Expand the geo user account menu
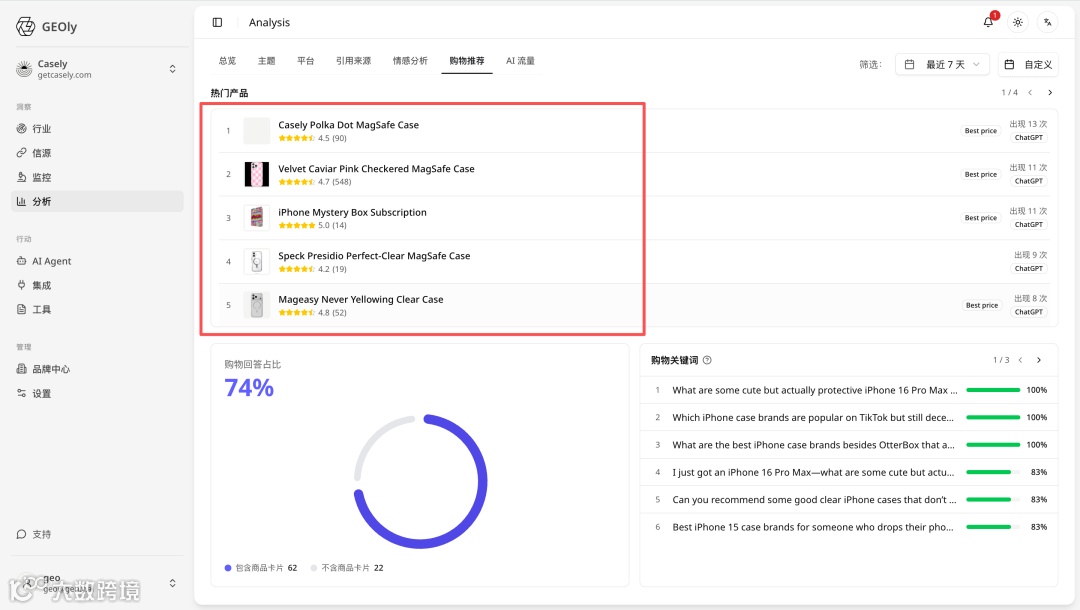 point(172,583)
